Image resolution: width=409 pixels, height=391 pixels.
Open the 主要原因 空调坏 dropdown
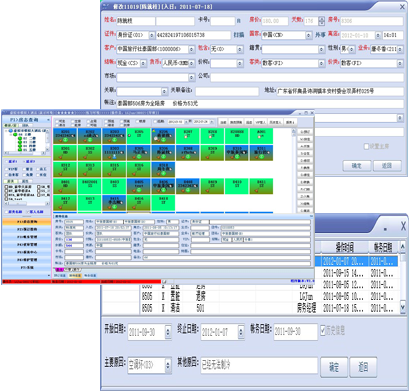168,366
